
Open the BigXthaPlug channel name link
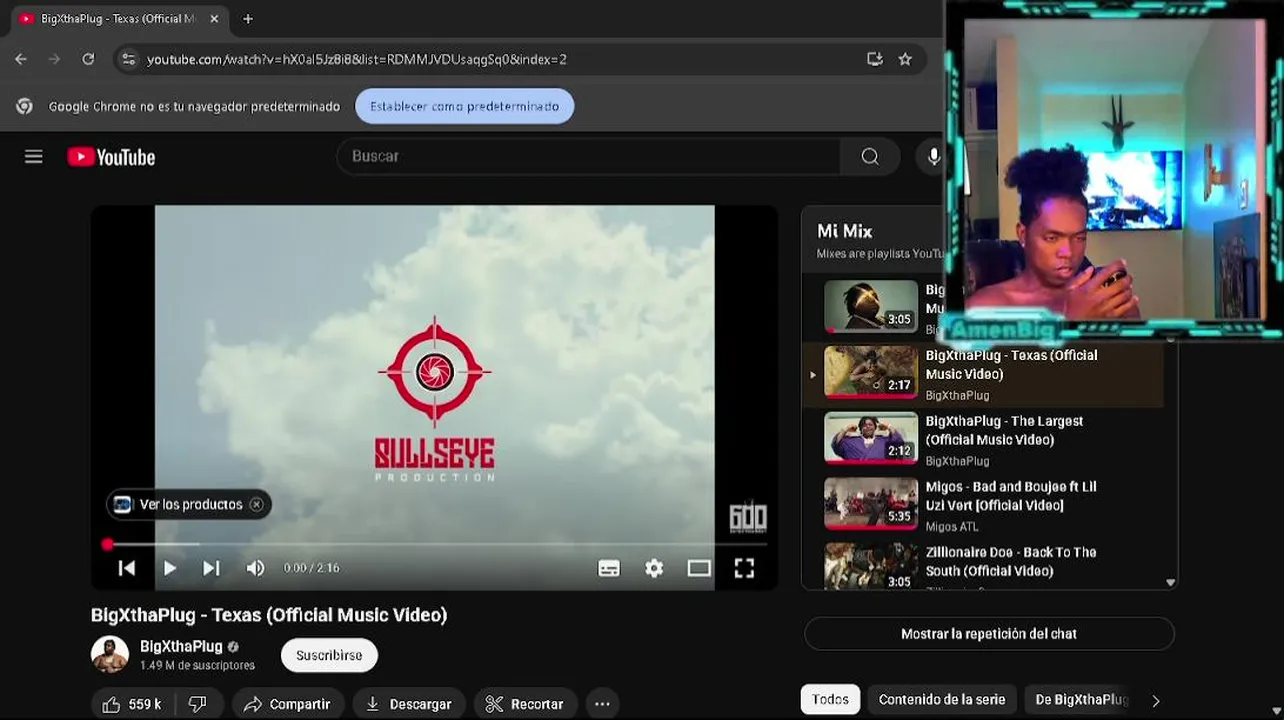(181, 647)
